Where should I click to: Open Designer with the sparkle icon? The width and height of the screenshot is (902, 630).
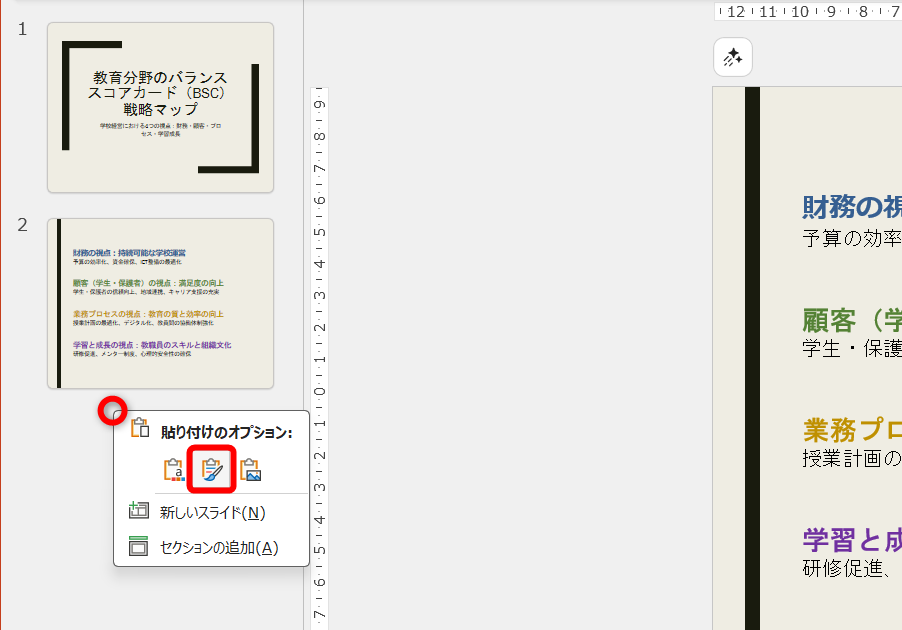733,57
